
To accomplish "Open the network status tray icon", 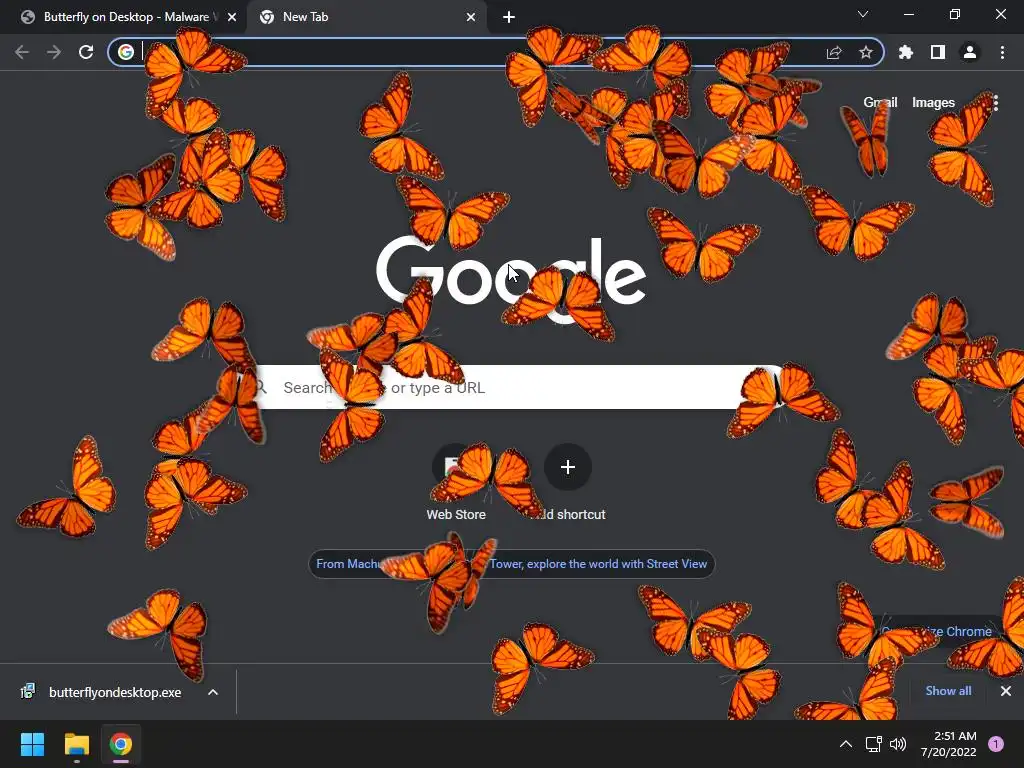I will [x=873, y=744].
